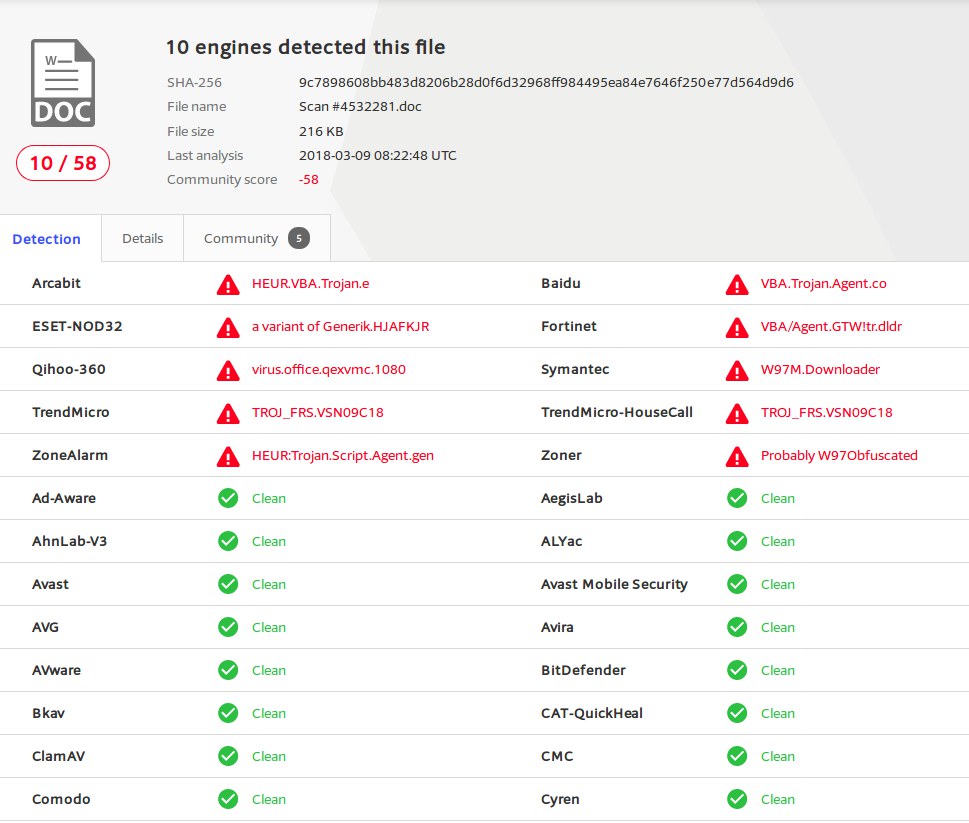Select the Detection tab
The height and width of the screenshot is (823, 969).
tap(47, 239)
